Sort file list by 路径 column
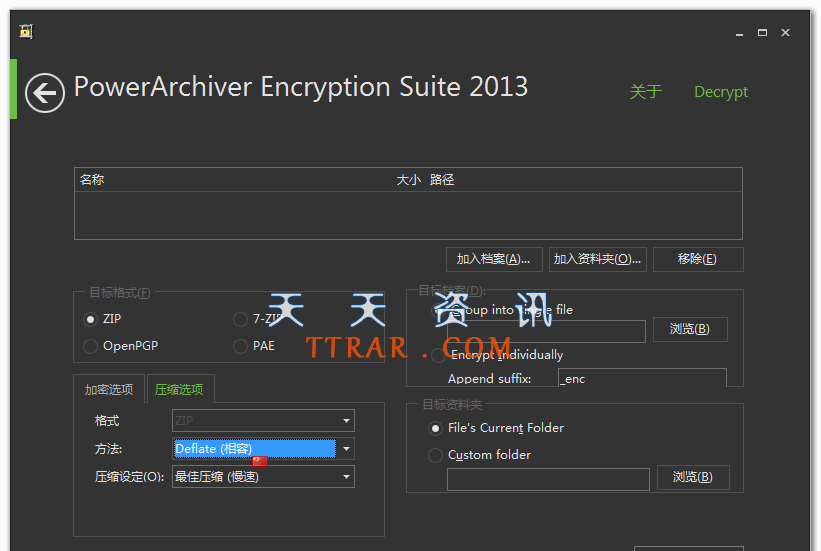This screenshot has width=821, height=551. coord(442,180)
